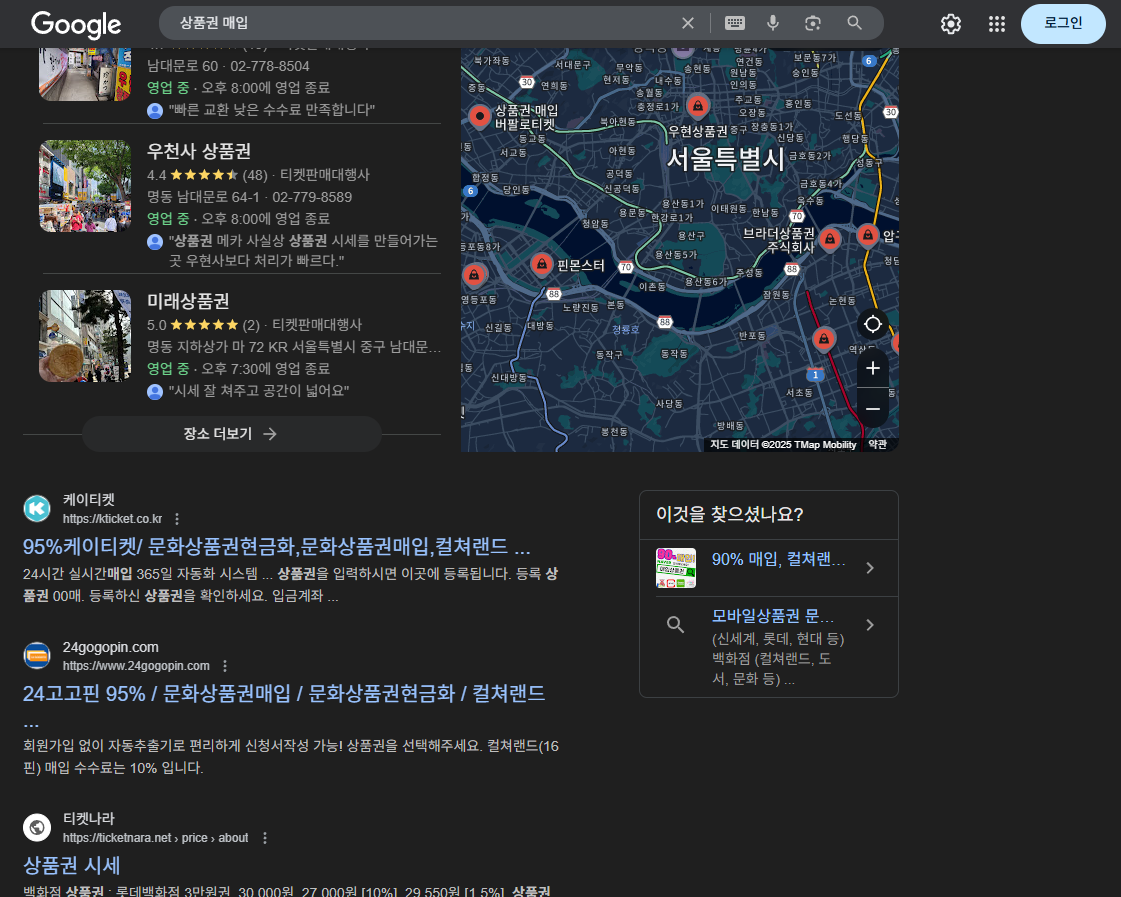Click the 핀몬스터 map pin
The height and width of the screenshot is (897, 1121).
541,264
